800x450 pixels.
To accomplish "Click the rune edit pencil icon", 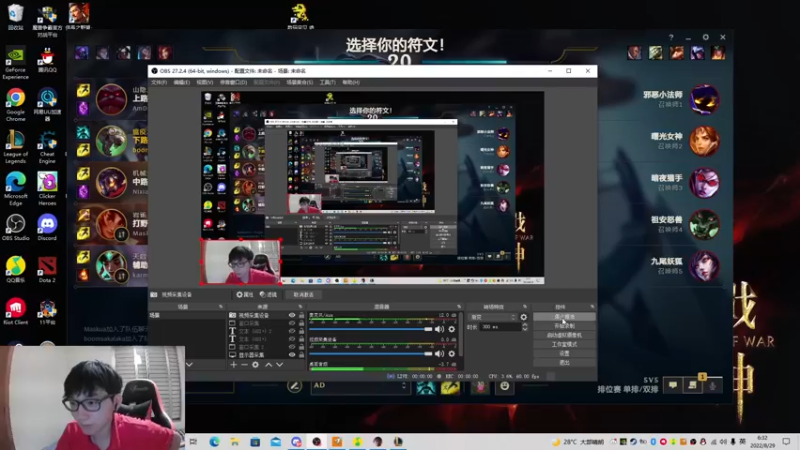I will (294, 386).
